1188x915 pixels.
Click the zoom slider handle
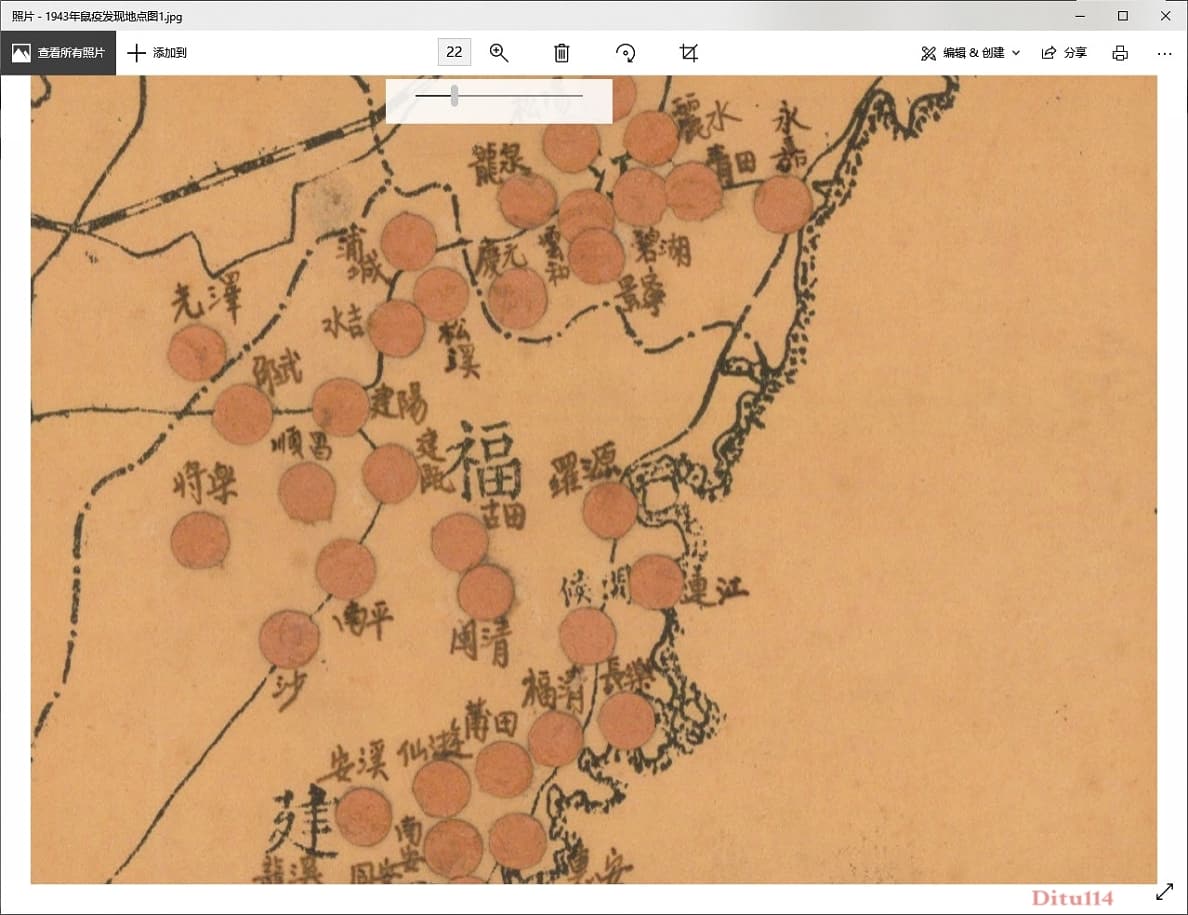click(x=454, y=95)
